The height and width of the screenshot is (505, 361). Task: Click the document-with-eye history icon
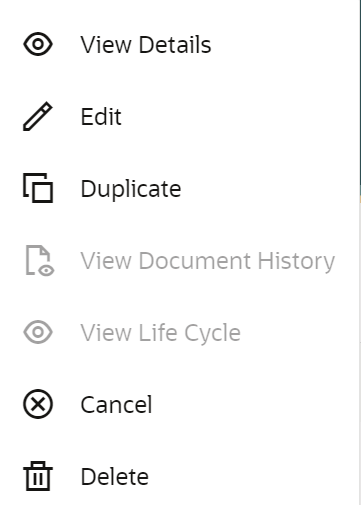[40, 261]
